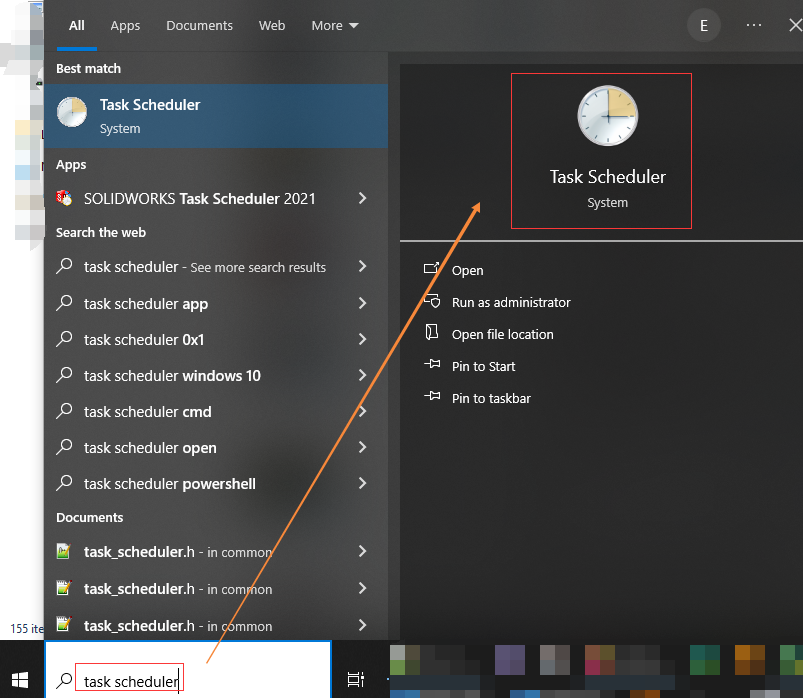Click the SOLIDWORKS Task Scheduler 2021 app icon
This screenshot has width=803, height=698.
coord(64,198)
